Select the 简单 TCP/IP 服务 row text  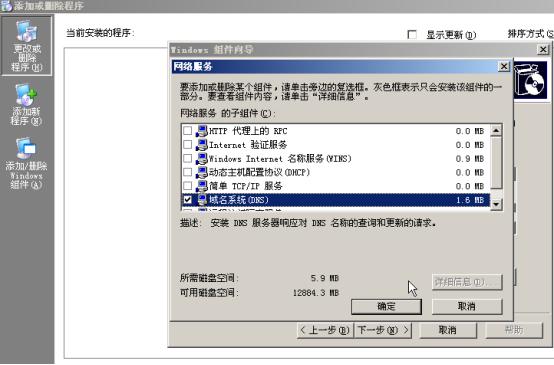[x=246, y=186]
